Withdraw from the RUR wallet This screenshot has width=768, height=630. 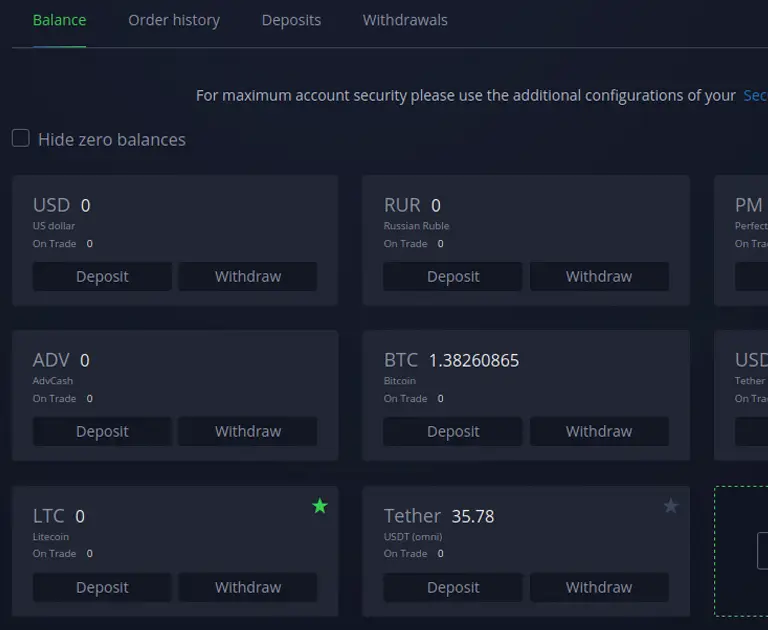pyautogui.click(x=599, y=276)
